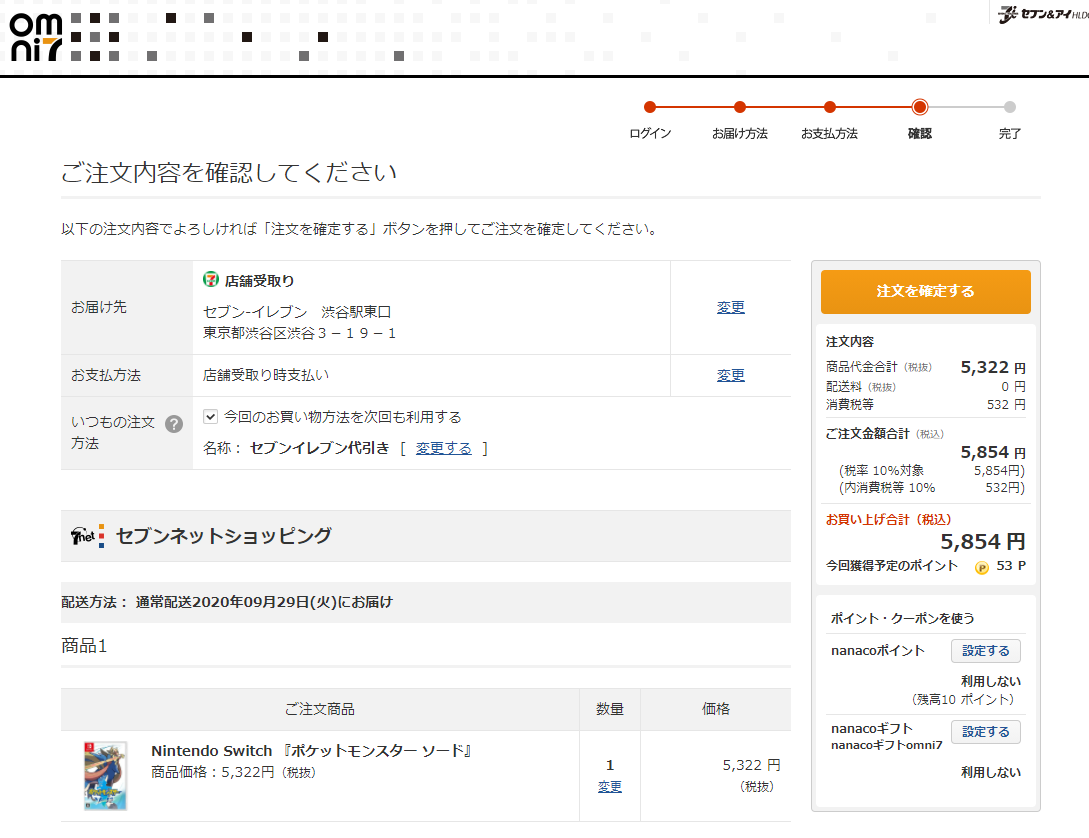Click the 今回獲得予定のポイント label
Viewport: 1089px width, 838px height.
892,566
